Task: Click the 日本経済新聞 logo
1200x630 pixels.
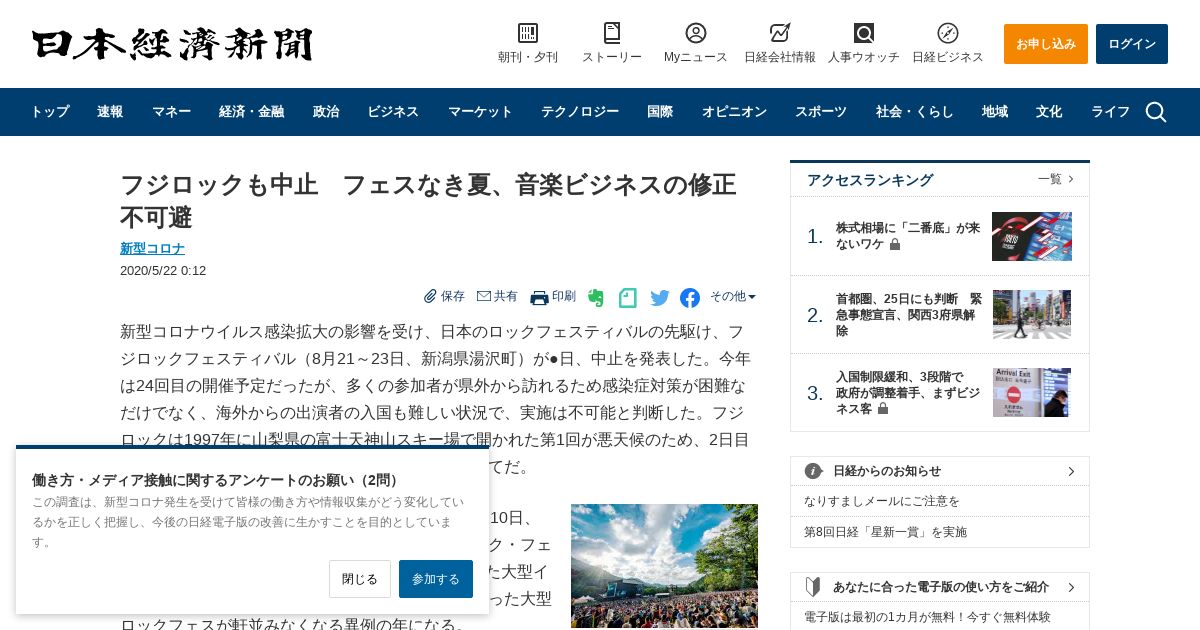Action: (172, 44)
